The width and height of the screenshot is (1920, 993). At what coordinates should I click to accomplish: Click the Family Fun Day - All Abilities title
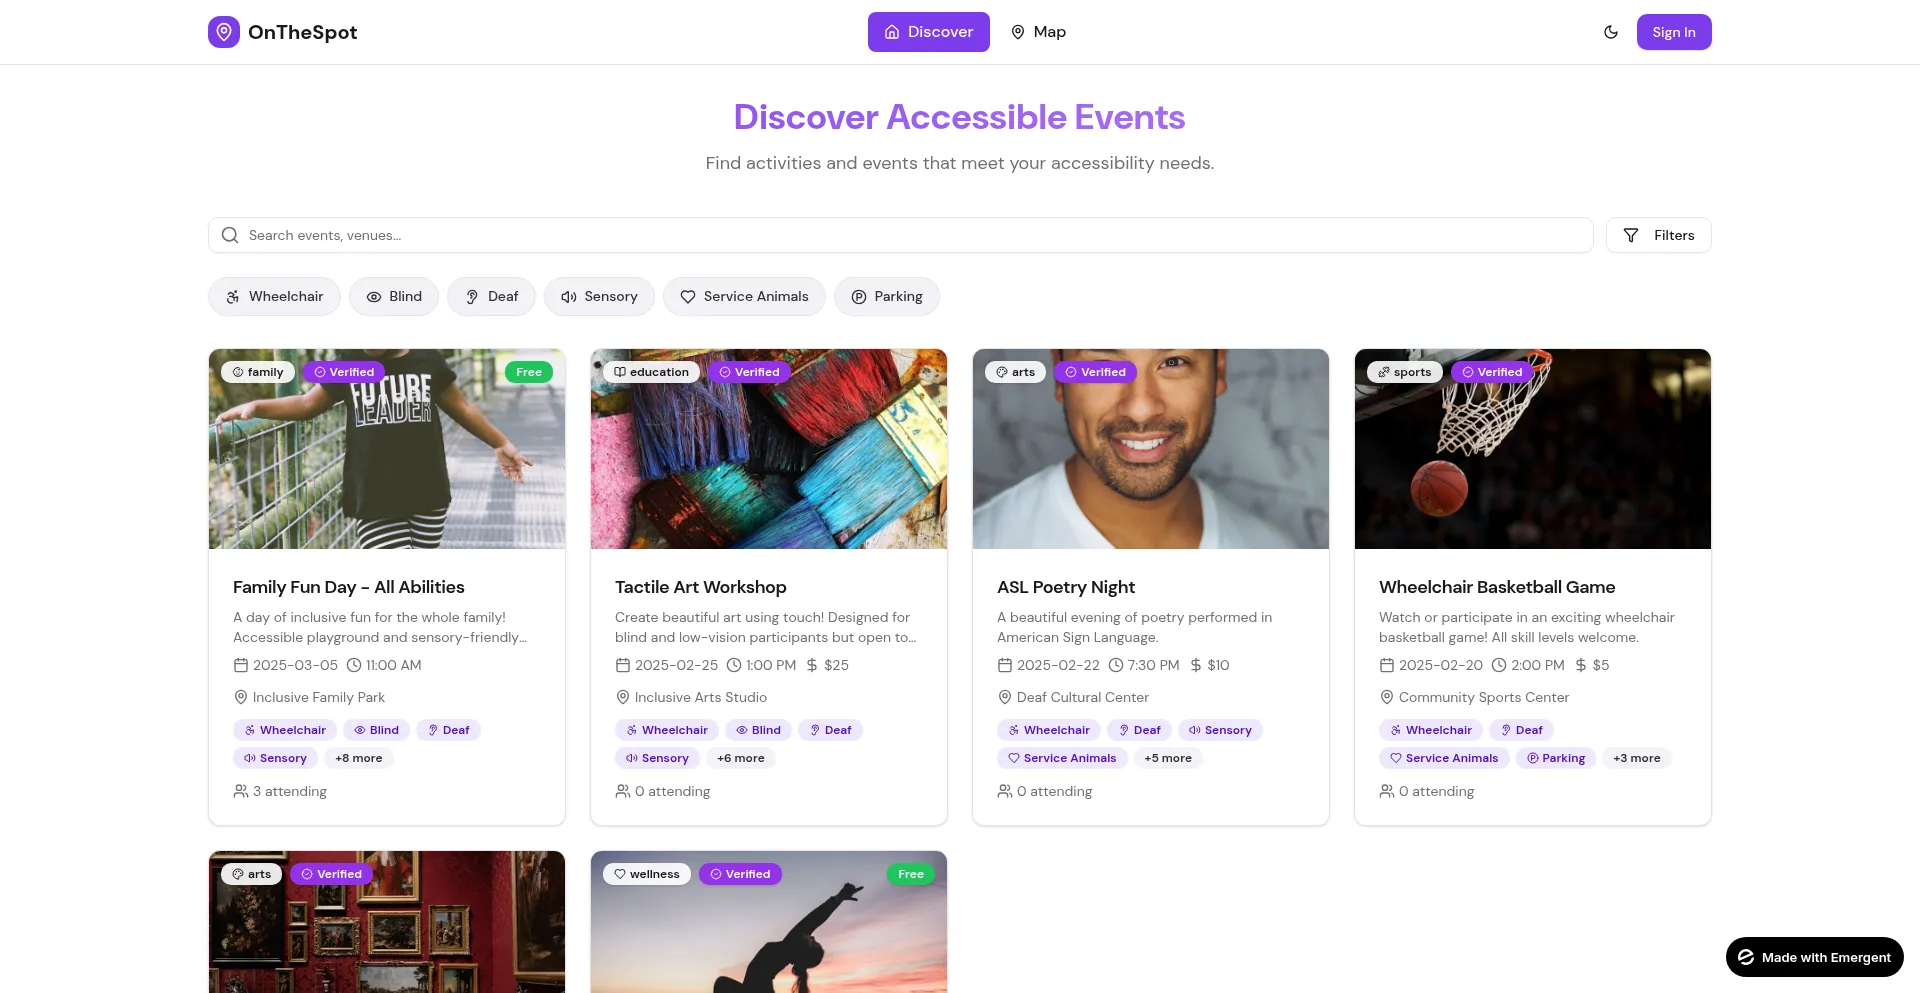tap(349, 587)
